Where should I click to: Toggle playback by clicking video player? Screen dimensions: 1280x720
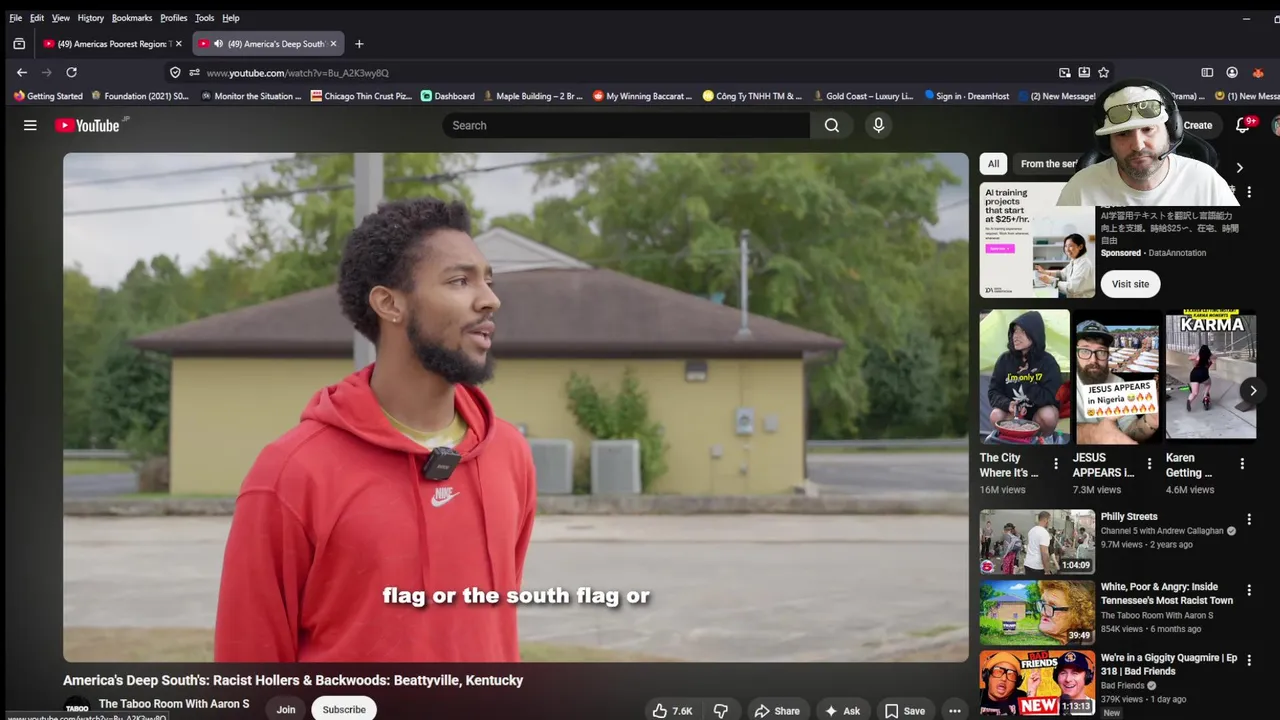(x=516, y=407)
